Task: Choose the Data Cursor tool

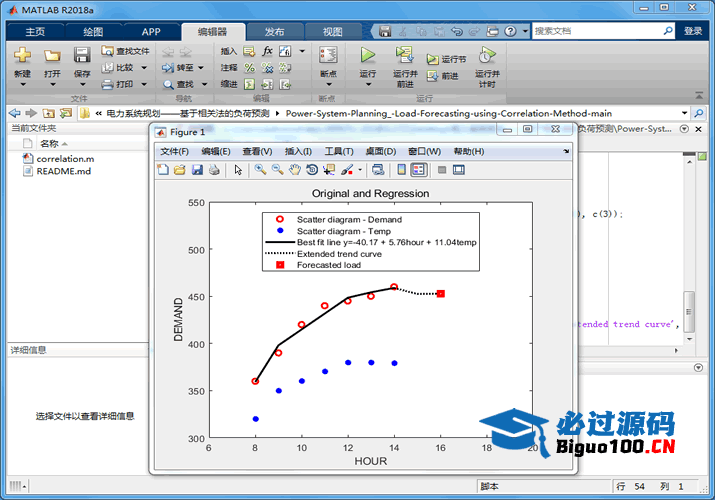Action: (x=328, y=170)
